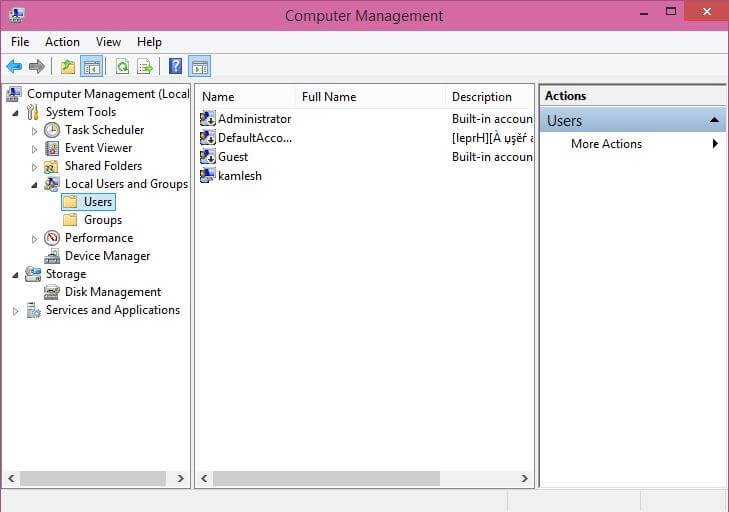
Task: Click the Event Viewer icon
Action: [52, 148]
